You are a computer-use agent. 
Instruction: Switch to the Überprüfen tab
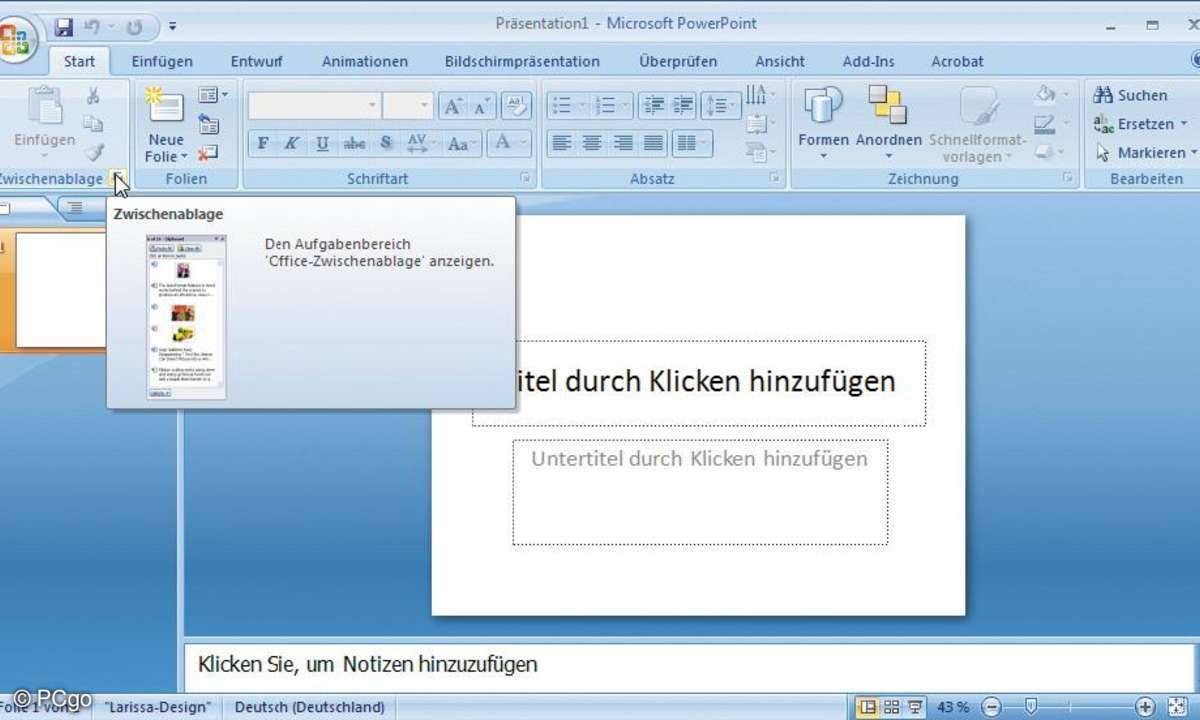(678, 62)
